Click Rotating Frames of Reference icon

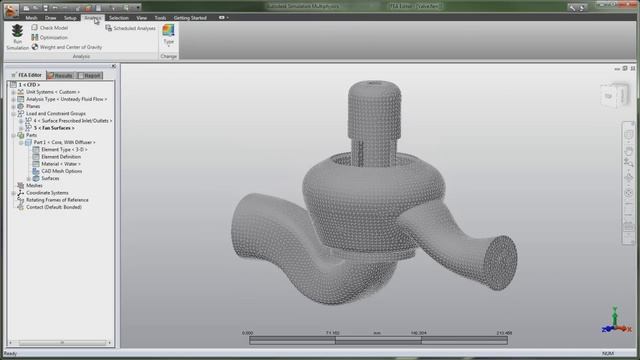coord(20,200)
